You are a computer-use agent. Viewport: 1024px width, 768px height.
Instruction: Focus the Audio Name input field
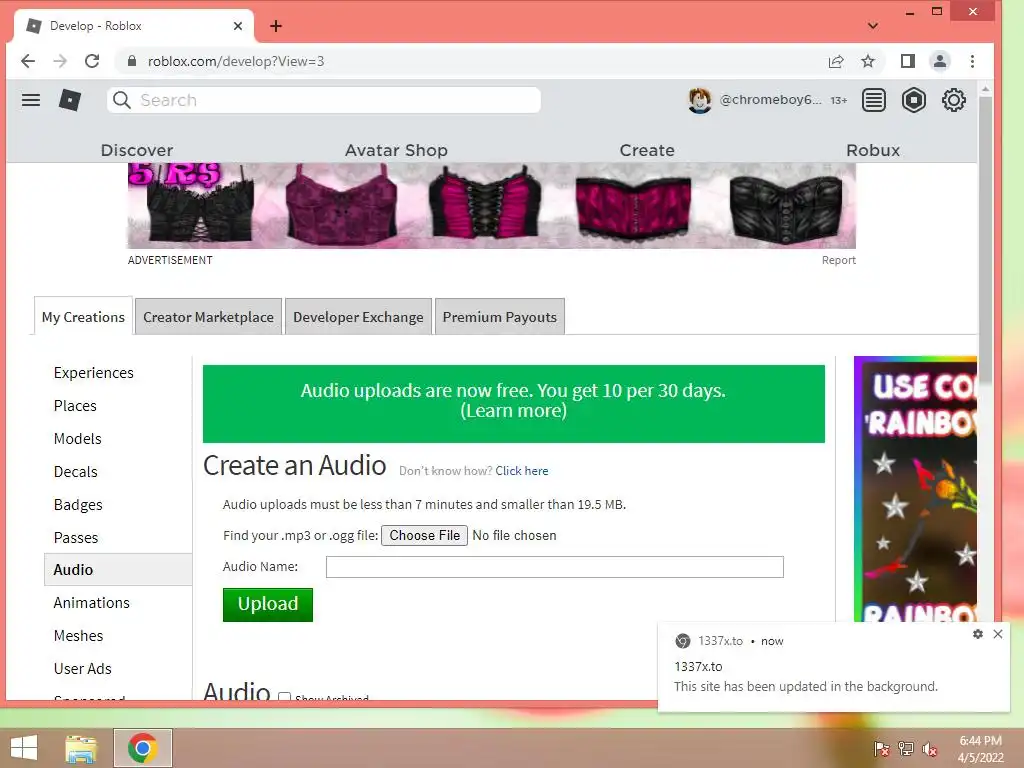(554, 567)
